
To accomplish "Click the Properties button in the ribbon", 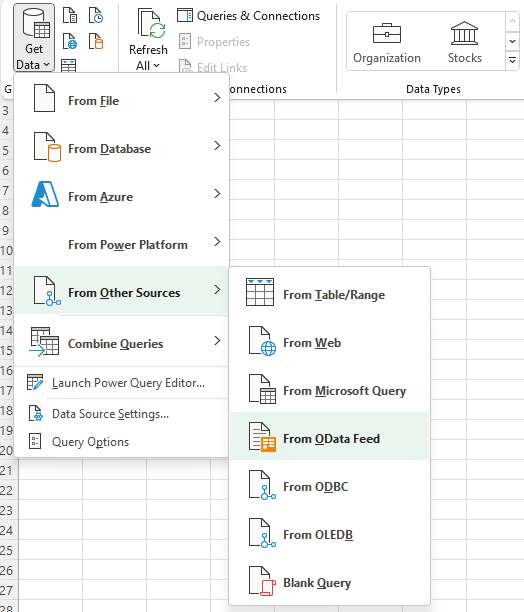I will (215, 41).
